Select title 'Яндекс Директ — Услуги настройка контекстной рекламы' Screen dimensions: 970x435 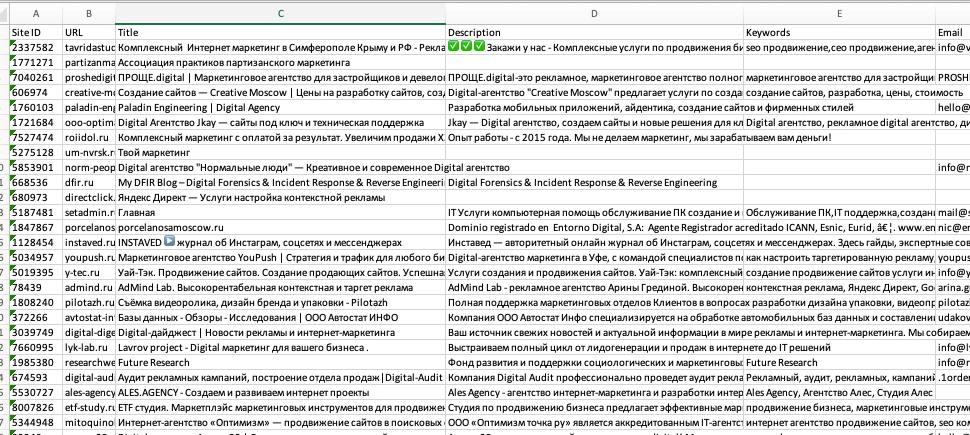click(x=281, y=197)
